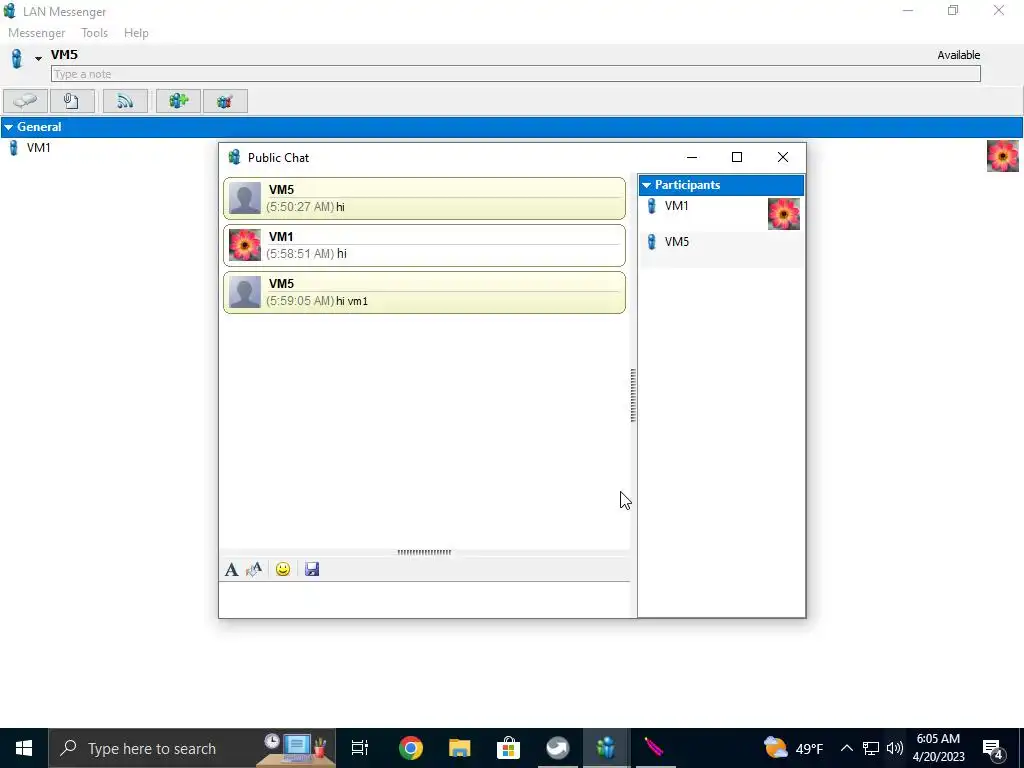Screen dimensions: 1024x768
Task: Expand the status dropdown arrow beside VM5
Action: pos(38,59)
